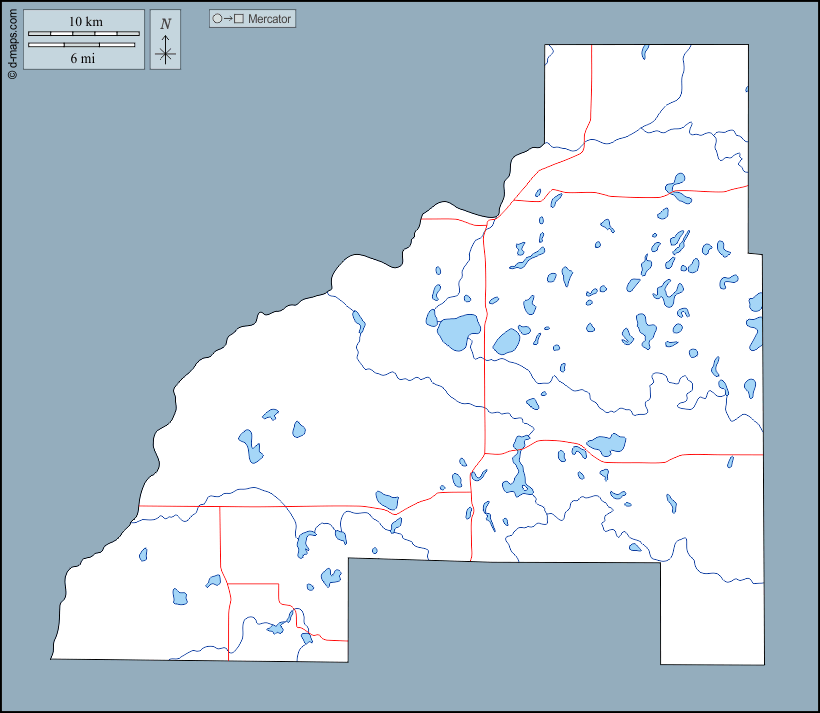Click the rectangular notch at bottom center of county

[503, 628]
